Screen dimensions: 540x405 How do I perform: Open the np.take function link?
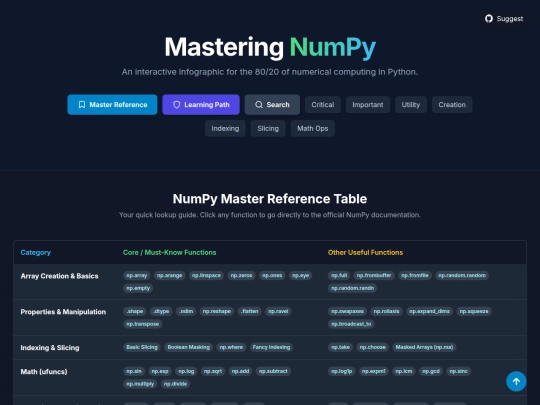[x=340, y=347]
